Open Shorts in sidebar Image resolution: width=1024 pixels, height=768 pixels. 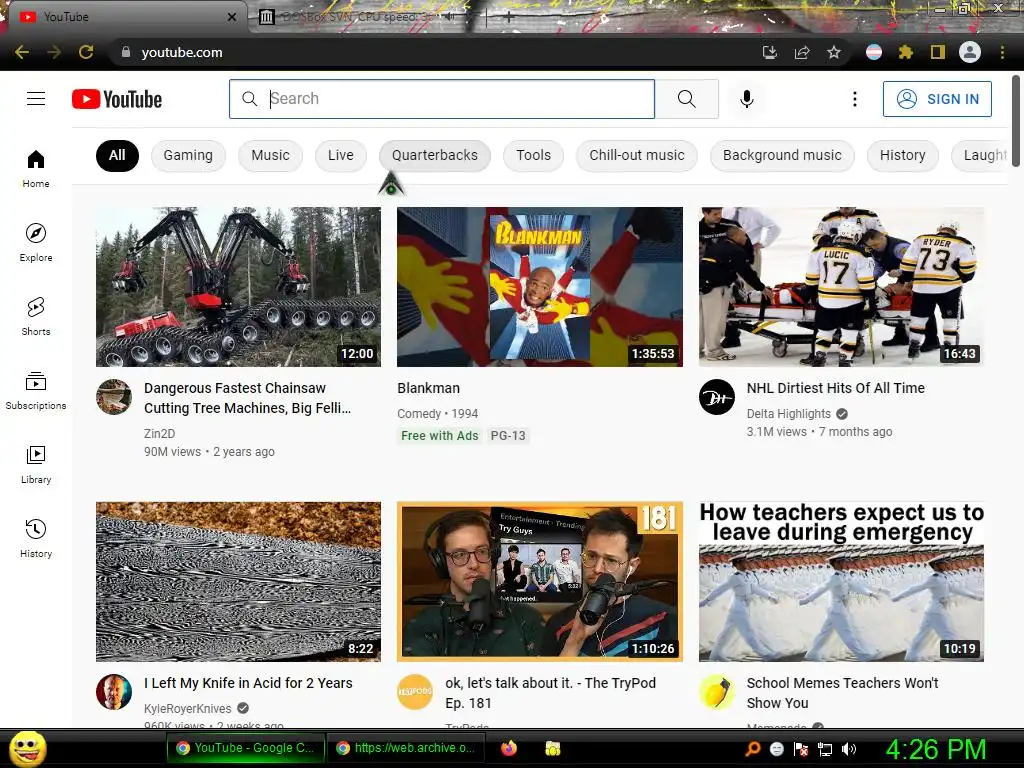coord(36,316)
